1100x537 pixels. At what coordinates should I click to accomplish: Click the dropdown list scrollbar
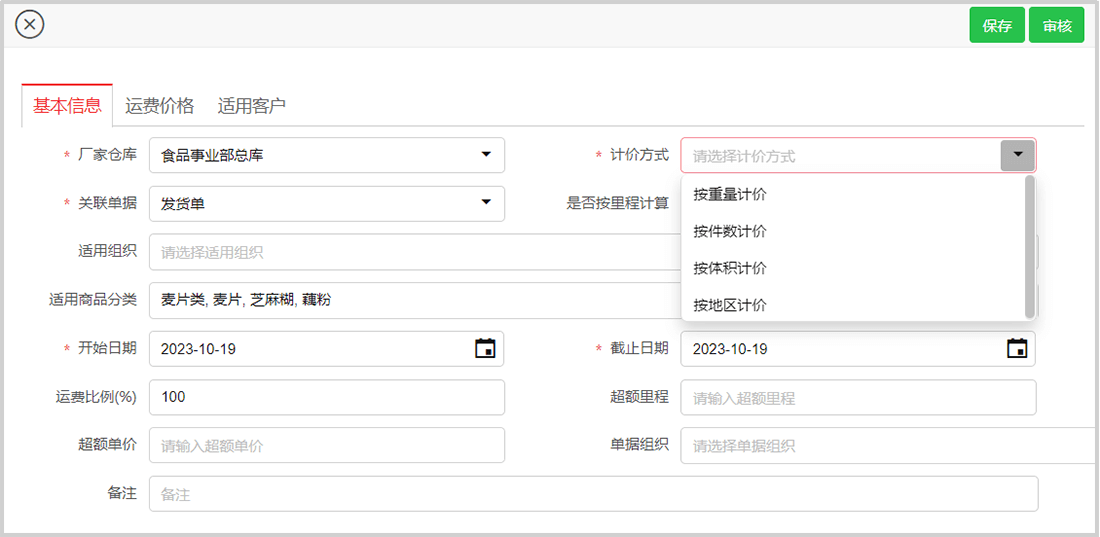coord(1030,247)
